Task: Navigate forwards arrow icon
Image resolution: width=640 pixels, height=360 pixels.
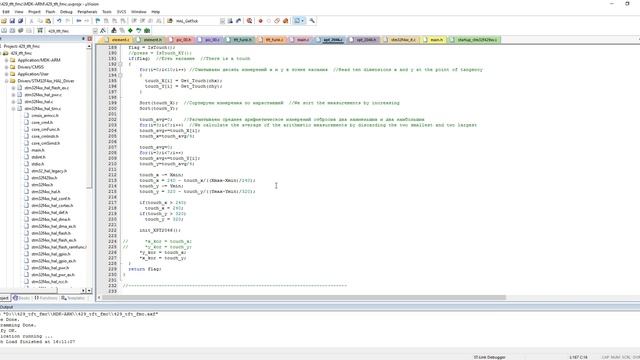Action: 87,21
